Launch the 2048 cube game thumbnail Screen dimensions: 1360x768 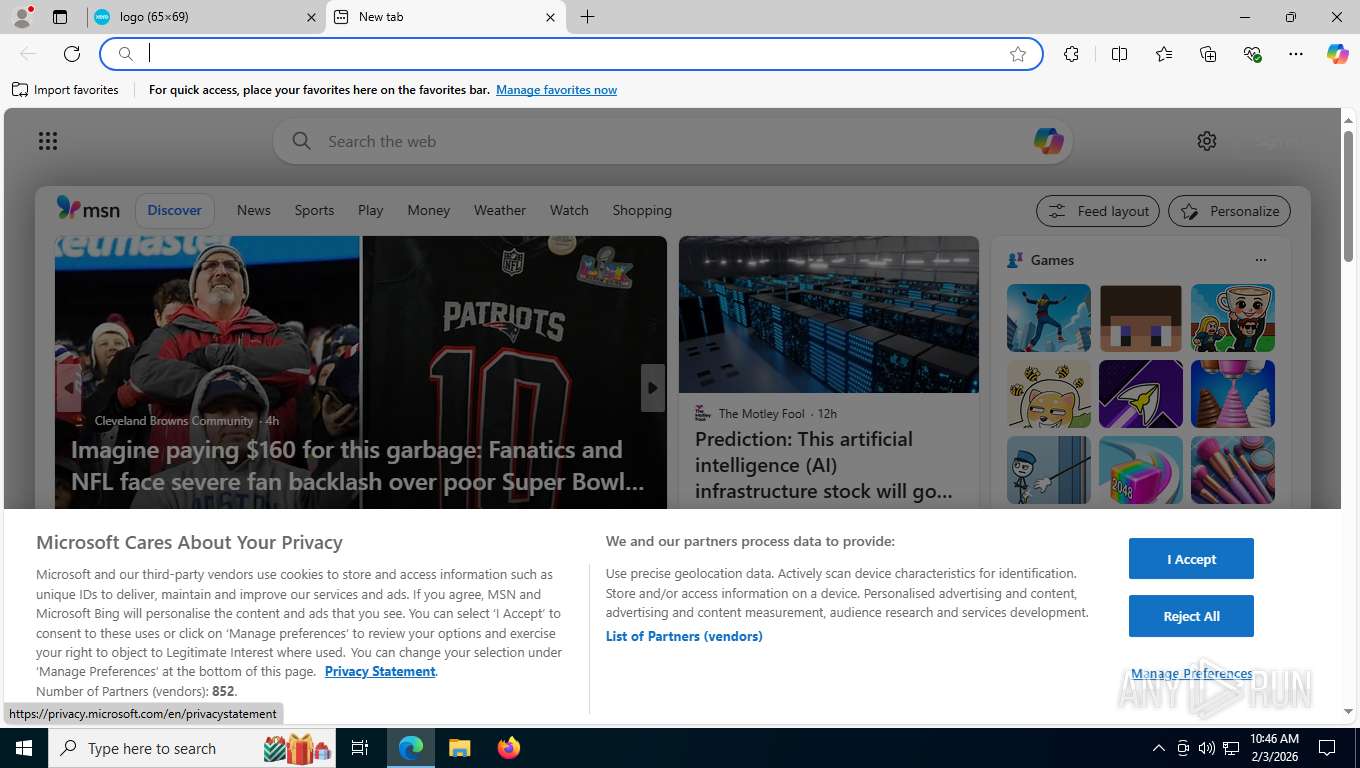click(x=1141, y=470)
